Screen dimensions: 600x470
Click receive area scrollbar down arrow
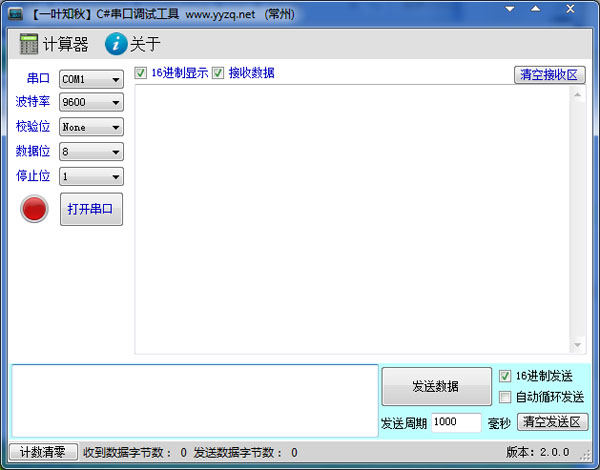578,345
